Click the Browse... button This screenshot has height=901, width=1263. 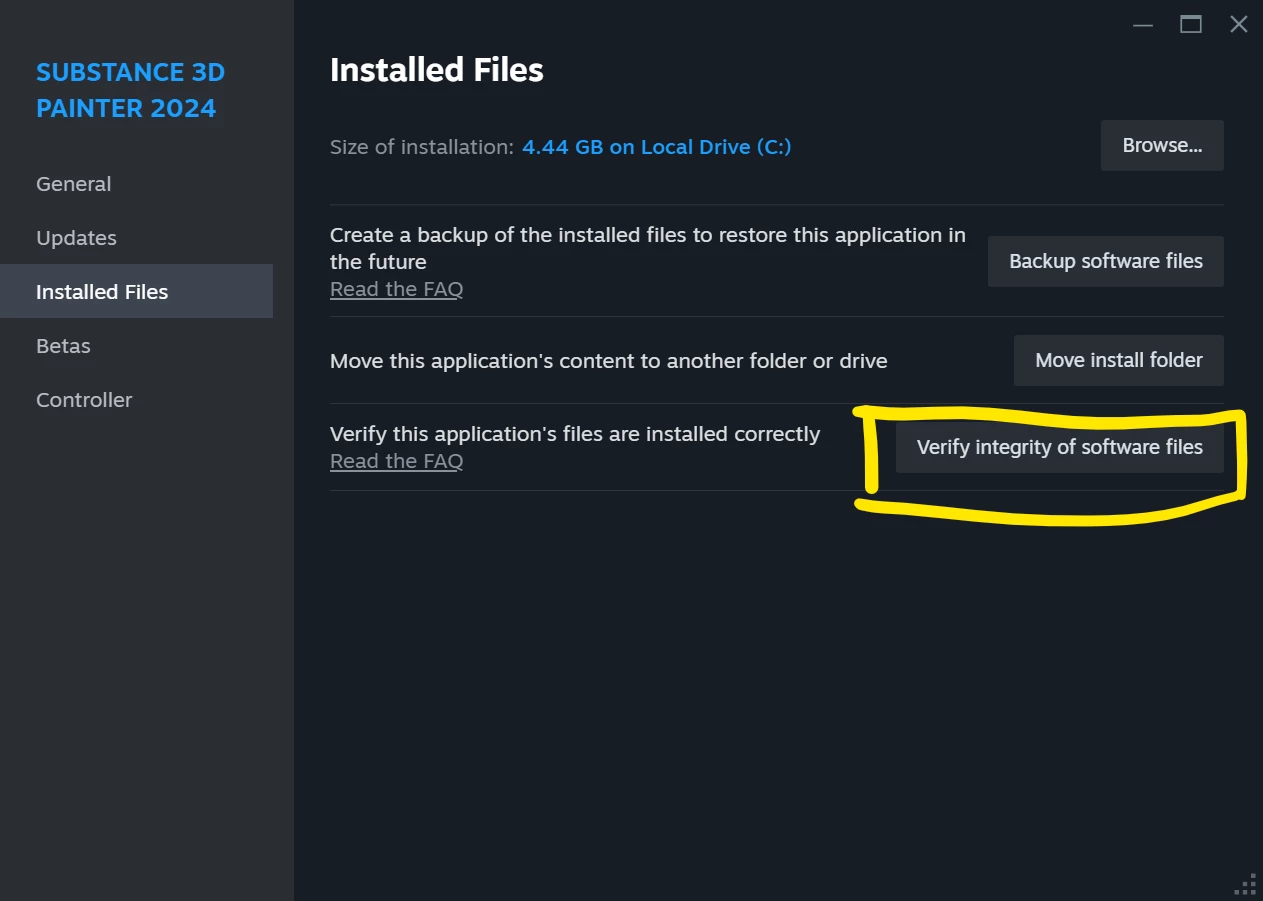coord(1162,146)
